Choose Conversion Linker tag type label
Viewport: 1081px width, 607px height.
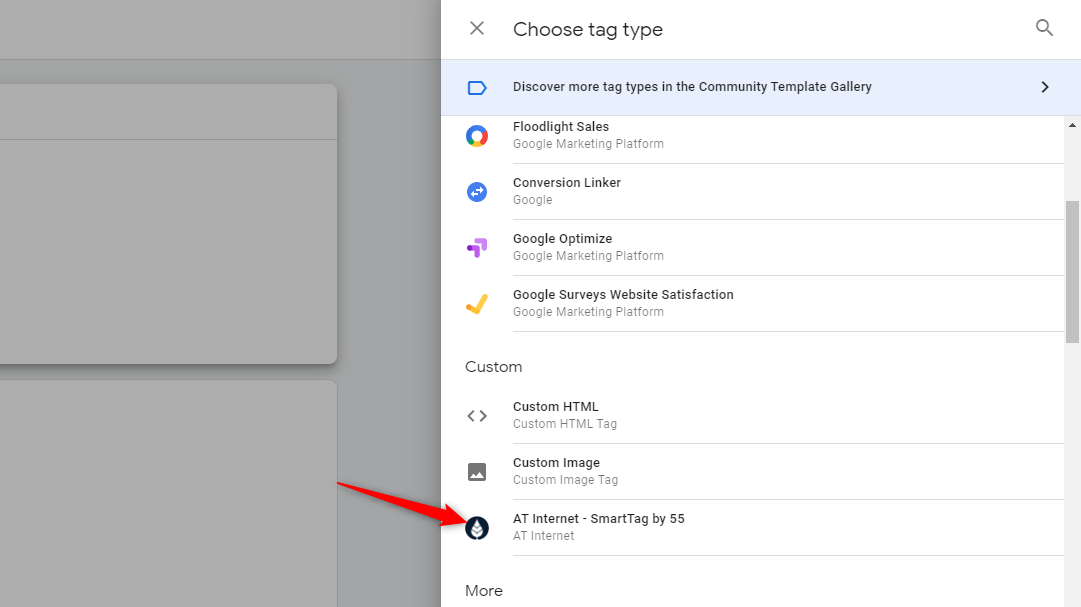point(566,183)
